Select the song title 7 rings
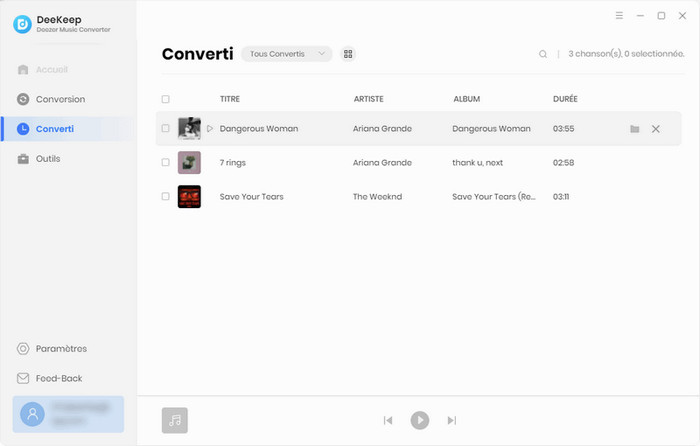This screenshot has width=700, height=446. pyautogui.click(x=233, y=163)
